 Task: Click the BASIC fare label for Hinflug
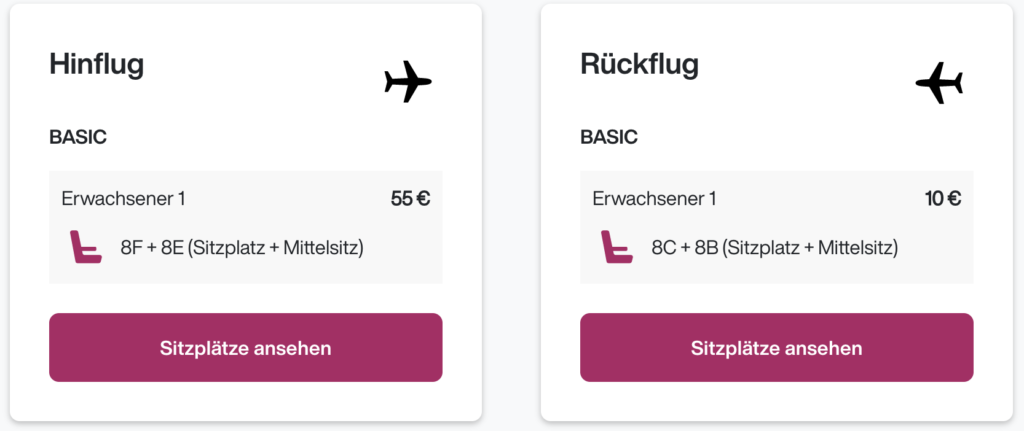(x=78, y=138)
